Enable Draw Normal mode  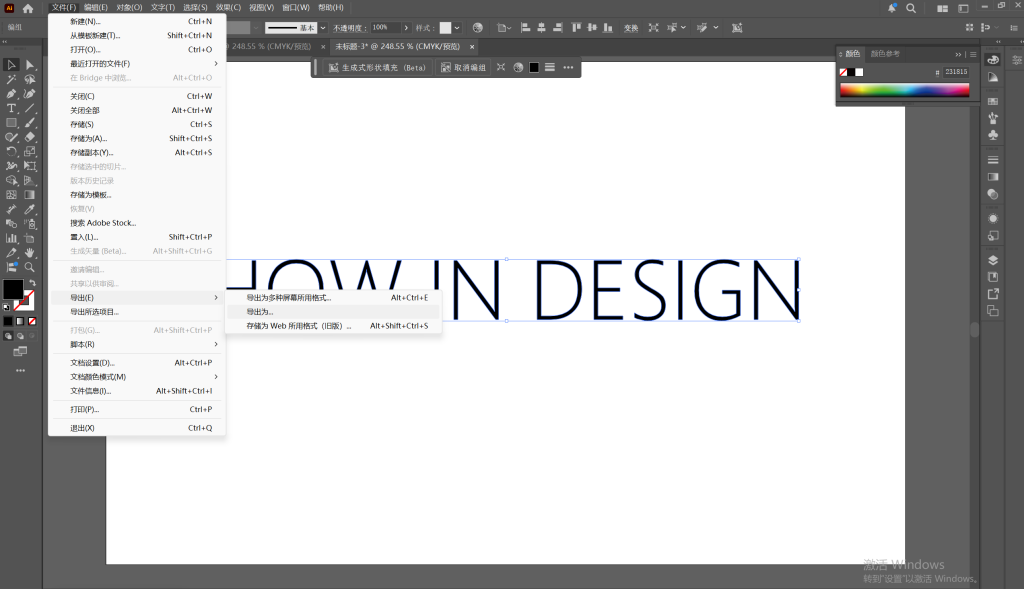point(8,336)
